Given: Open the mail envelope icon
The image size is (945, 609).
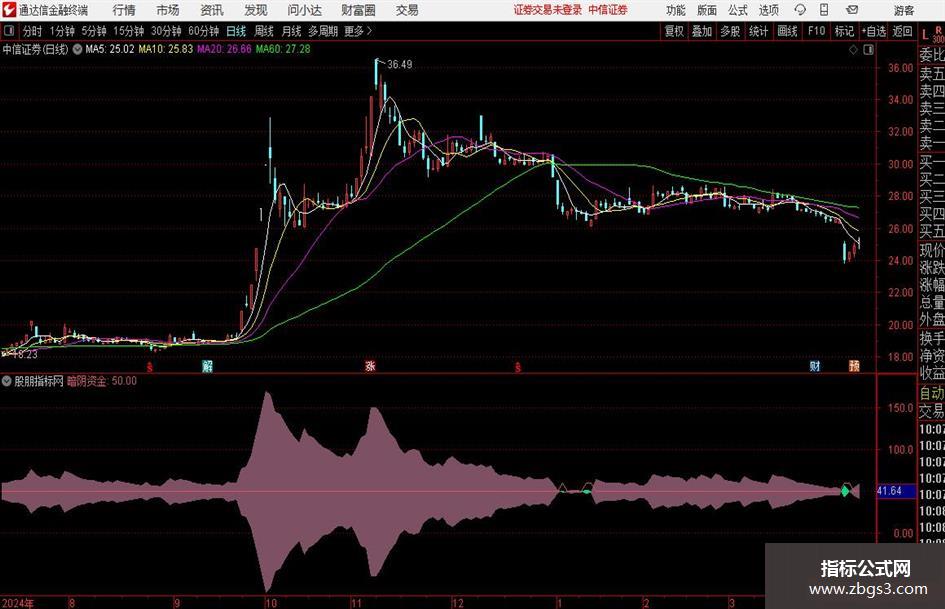Looking at the screenshot, I should click(852, 10).
